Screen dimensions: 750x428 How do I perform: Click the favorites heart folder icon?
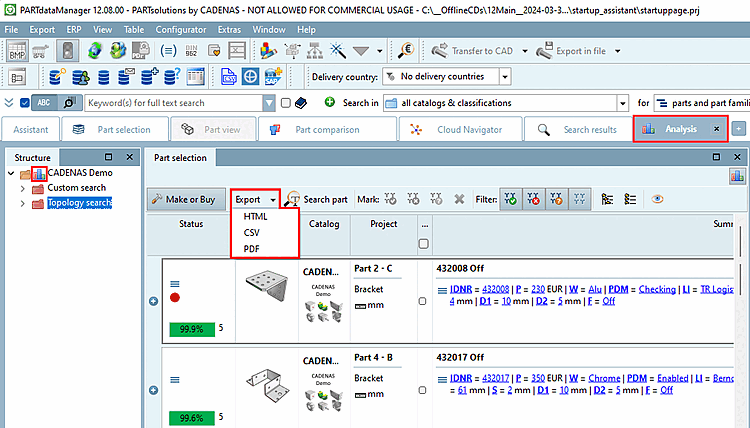click(x=214, y=51)
